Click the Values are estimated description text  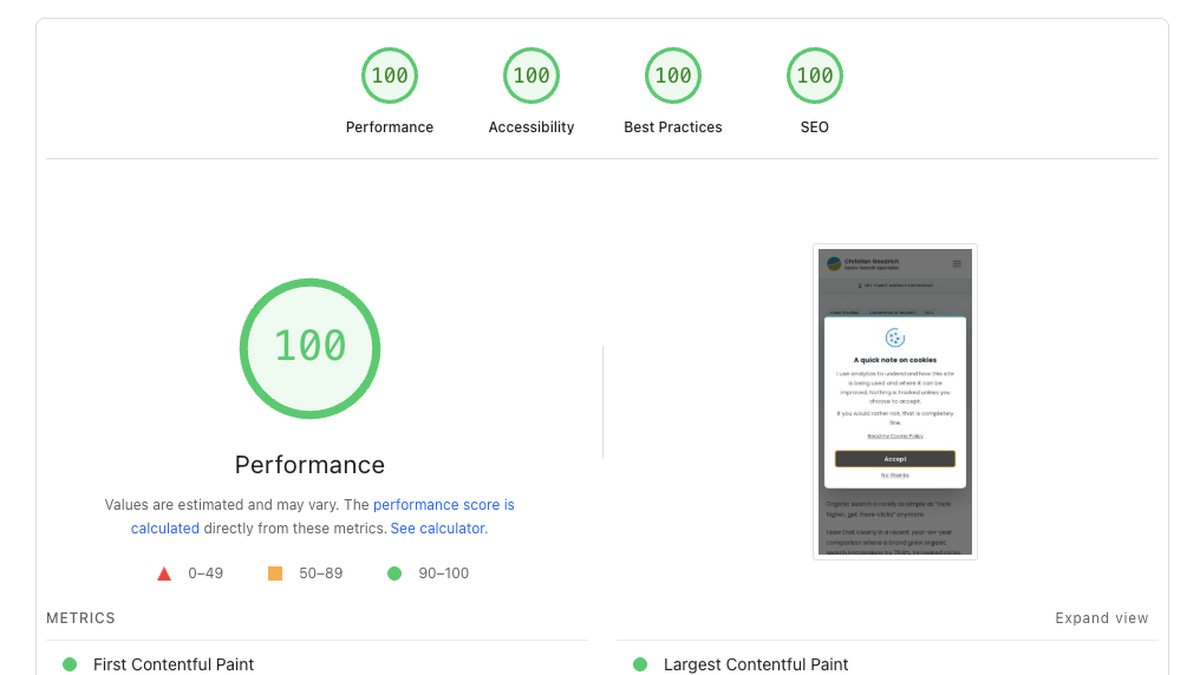coord(310,517)
